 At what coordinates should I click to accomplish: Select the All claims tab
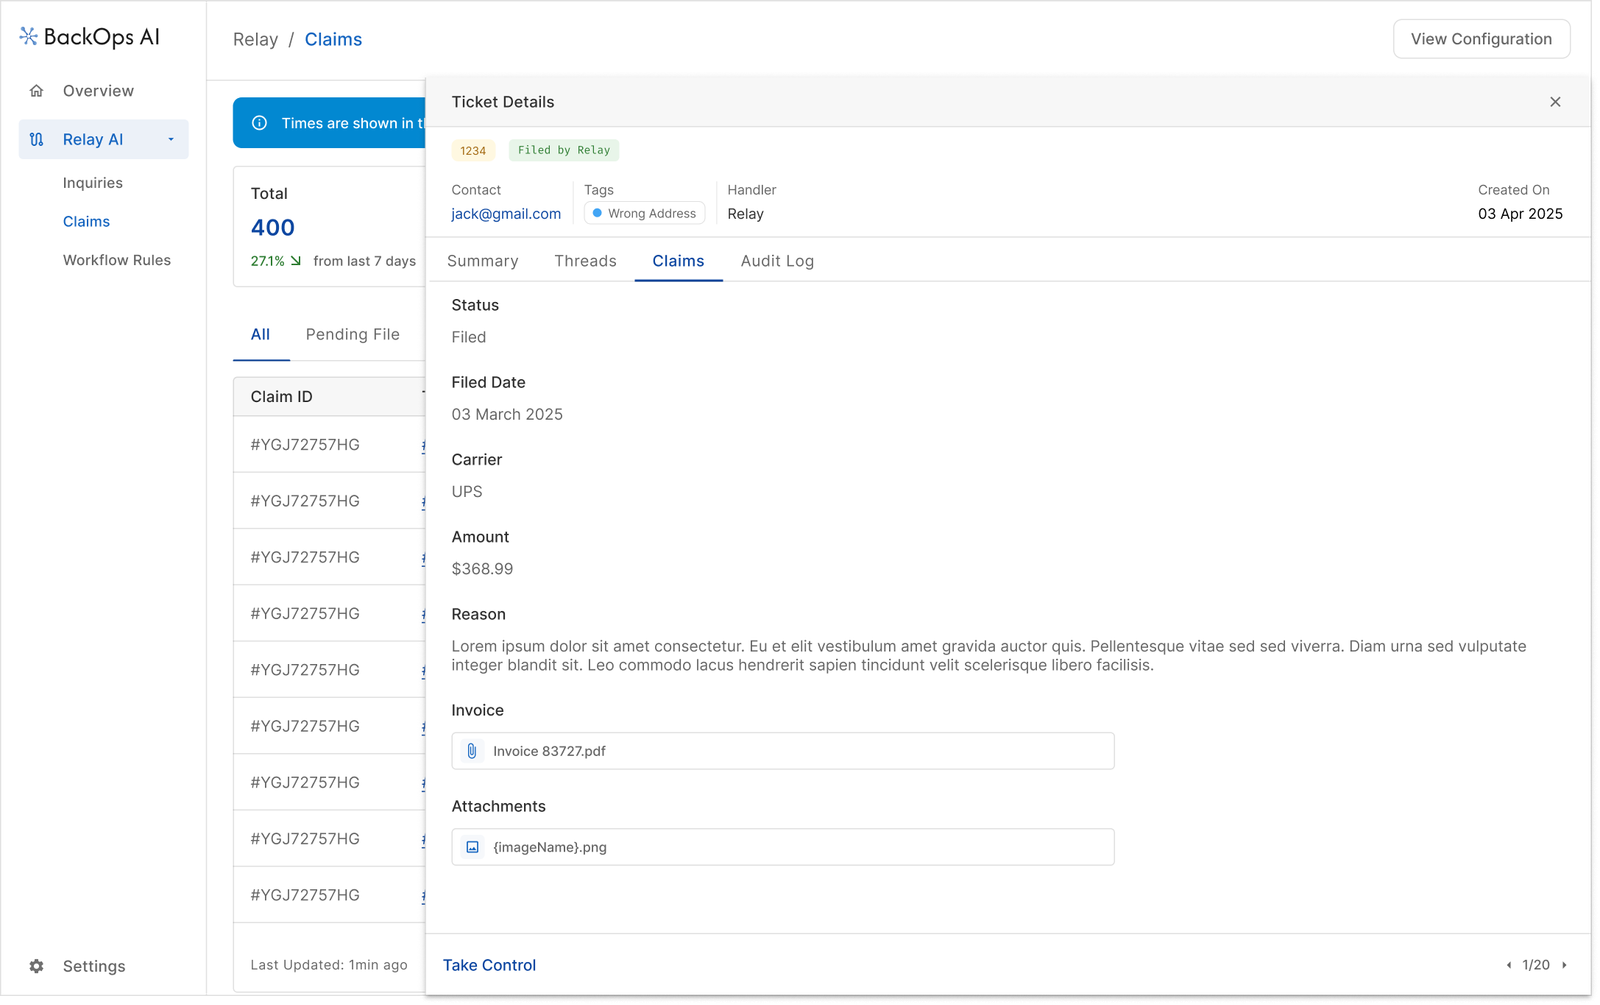(260, 335)
